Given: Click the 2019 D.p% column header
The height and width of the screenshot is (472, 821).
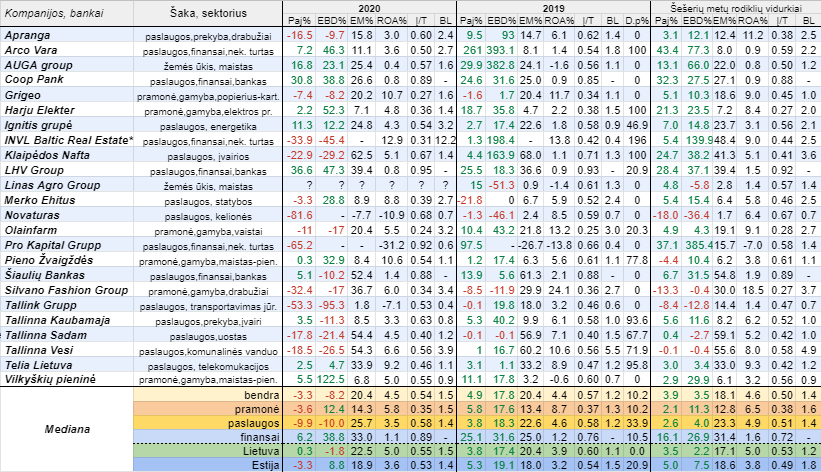Looking at the screenshot, I should tap(637, 21).
